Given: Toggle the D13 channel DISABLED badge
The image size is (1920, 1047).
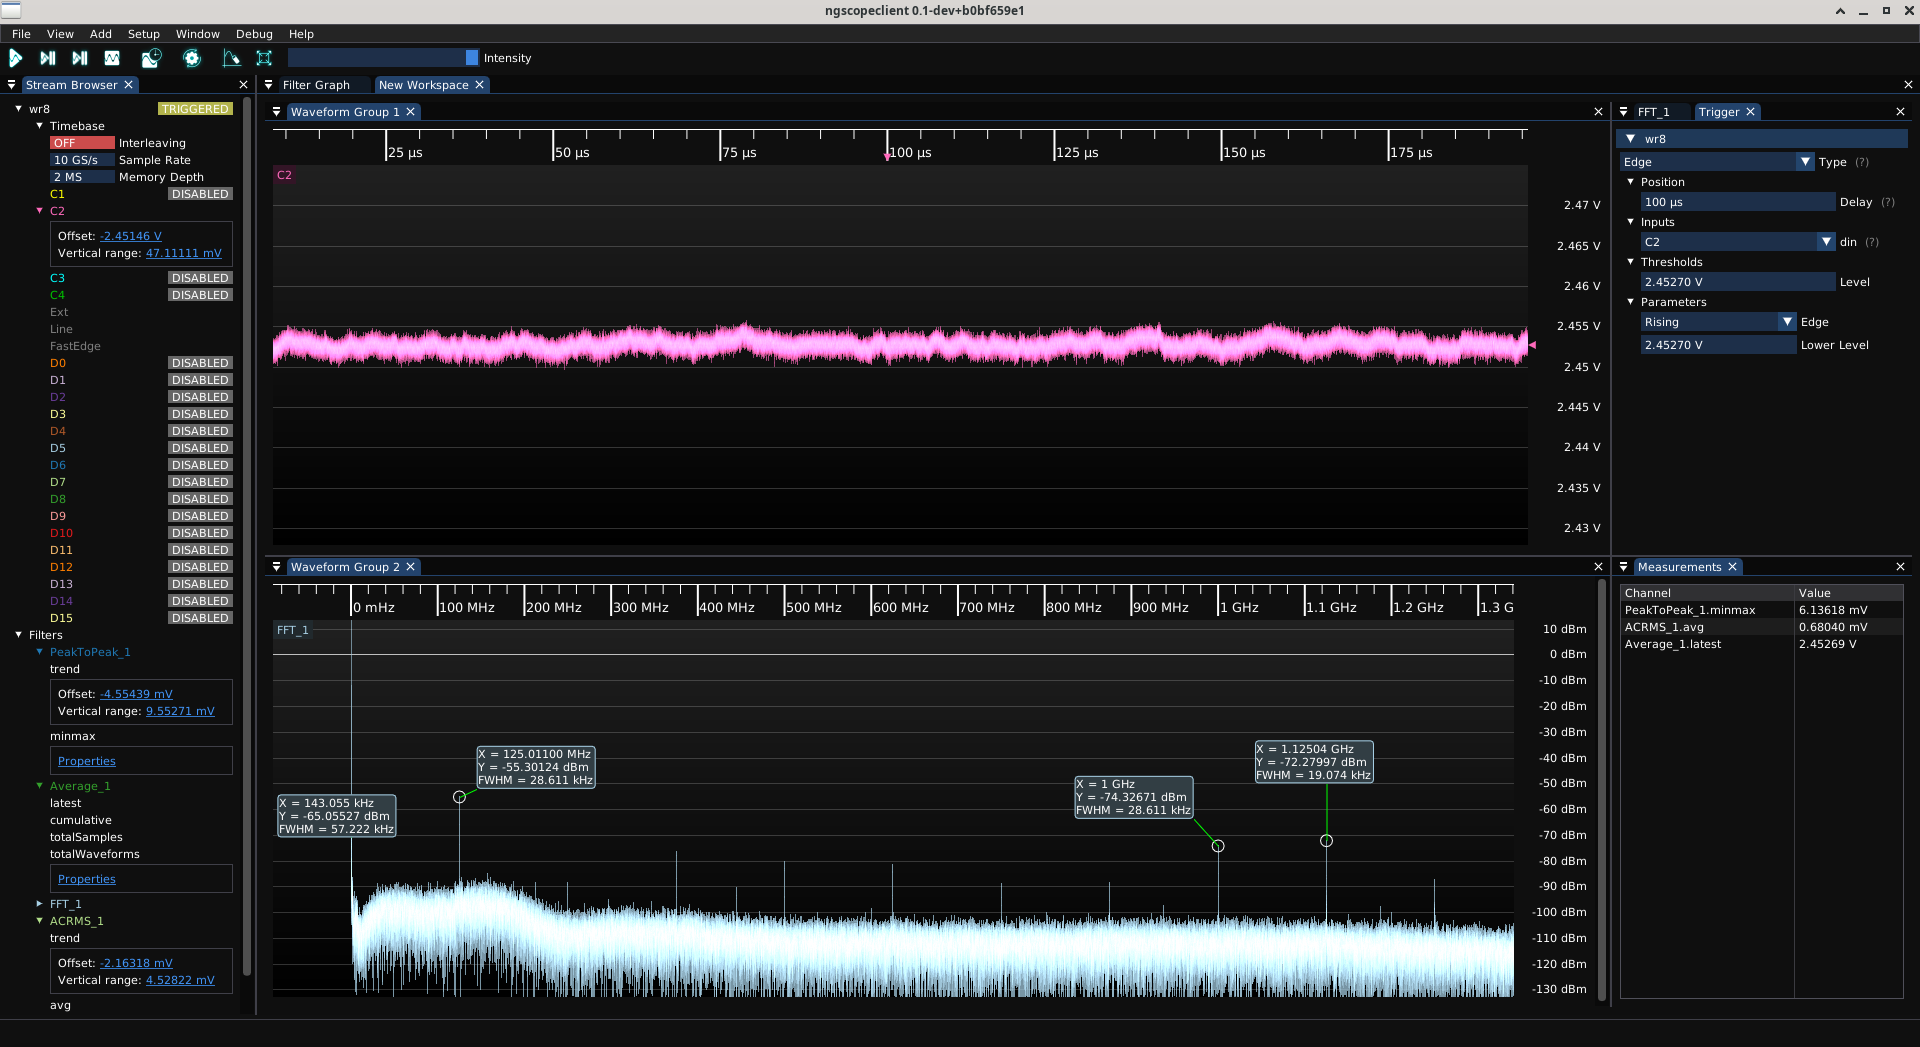Looking at the screenshot, I should click(200, 584).
